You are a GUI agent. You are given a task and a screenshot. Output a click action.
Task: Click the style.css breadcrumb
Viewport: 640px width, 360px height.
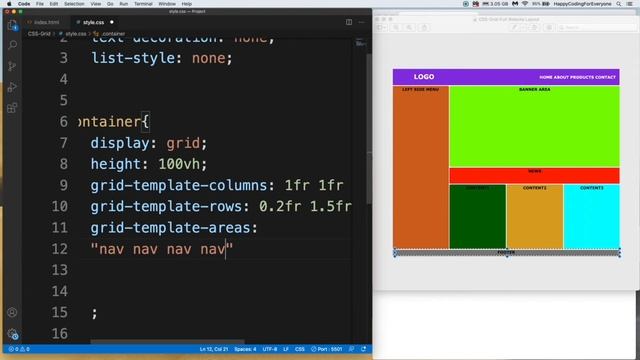pyautogui.click(x=76, y=34)
